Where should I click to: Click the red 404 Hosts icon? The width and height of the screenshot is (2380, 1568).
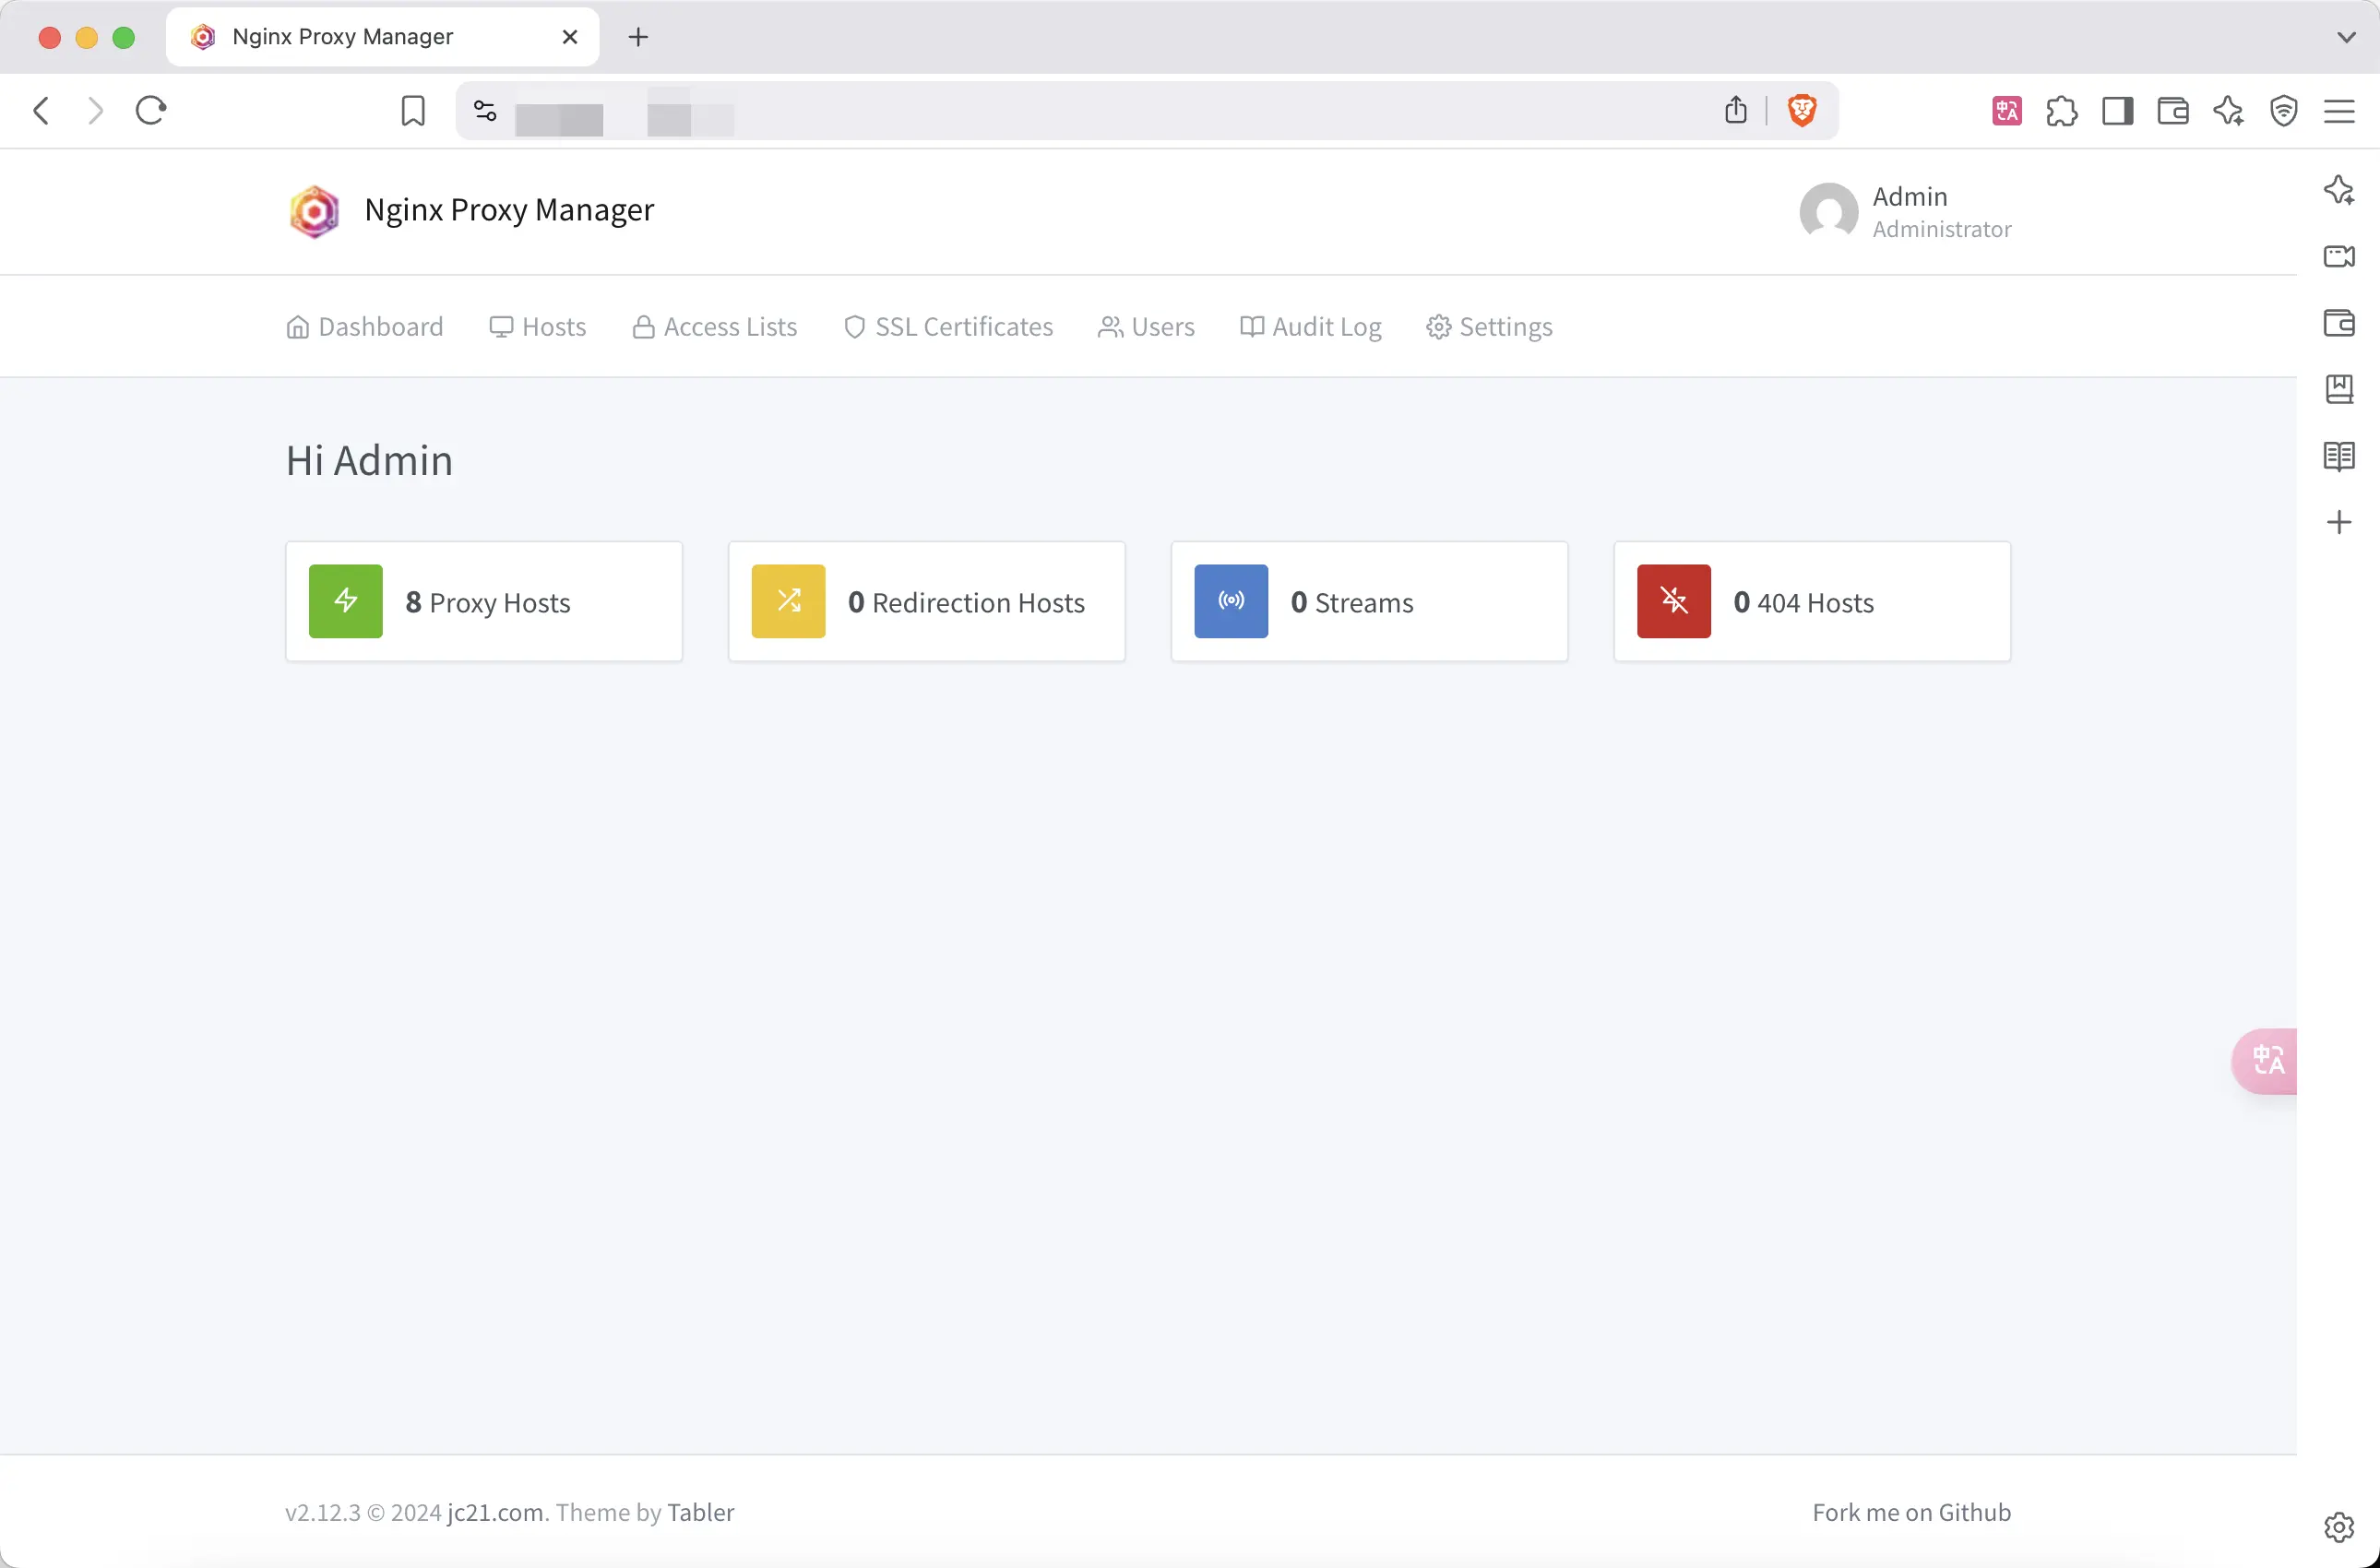1674,601
